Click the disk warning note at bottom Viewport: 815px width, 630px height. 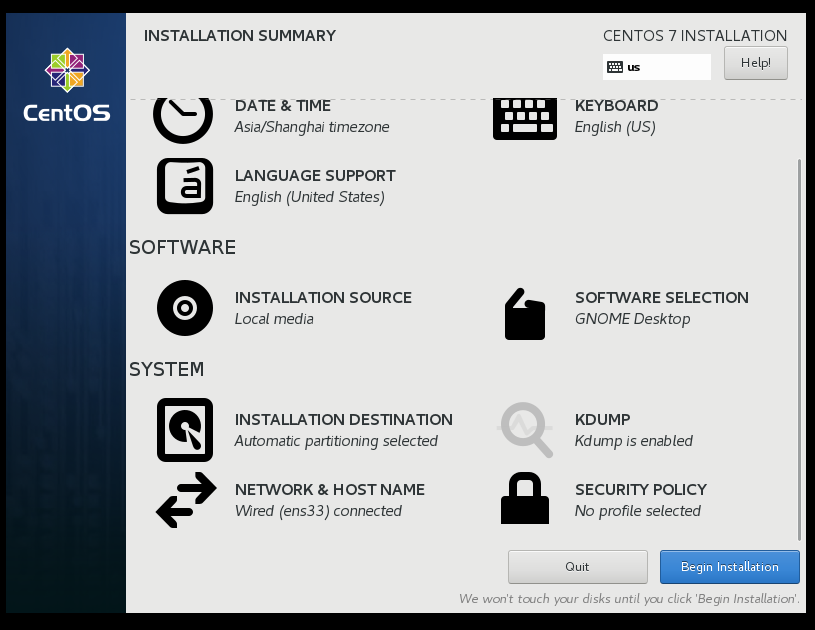(629, 599)
